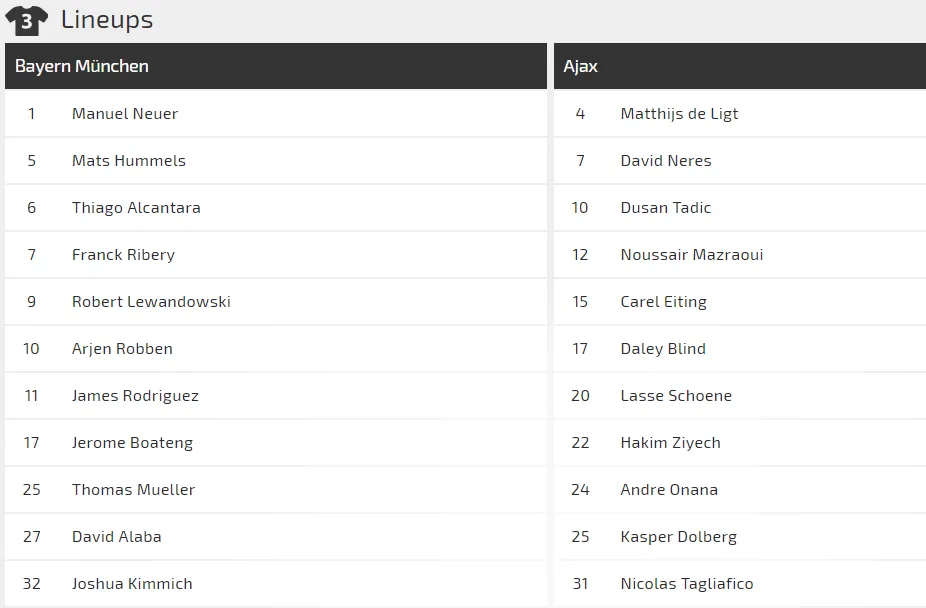This screenshot has width=926, height=608.
Task: Click on Mats Hummels
Action: (x=129, y=161)
